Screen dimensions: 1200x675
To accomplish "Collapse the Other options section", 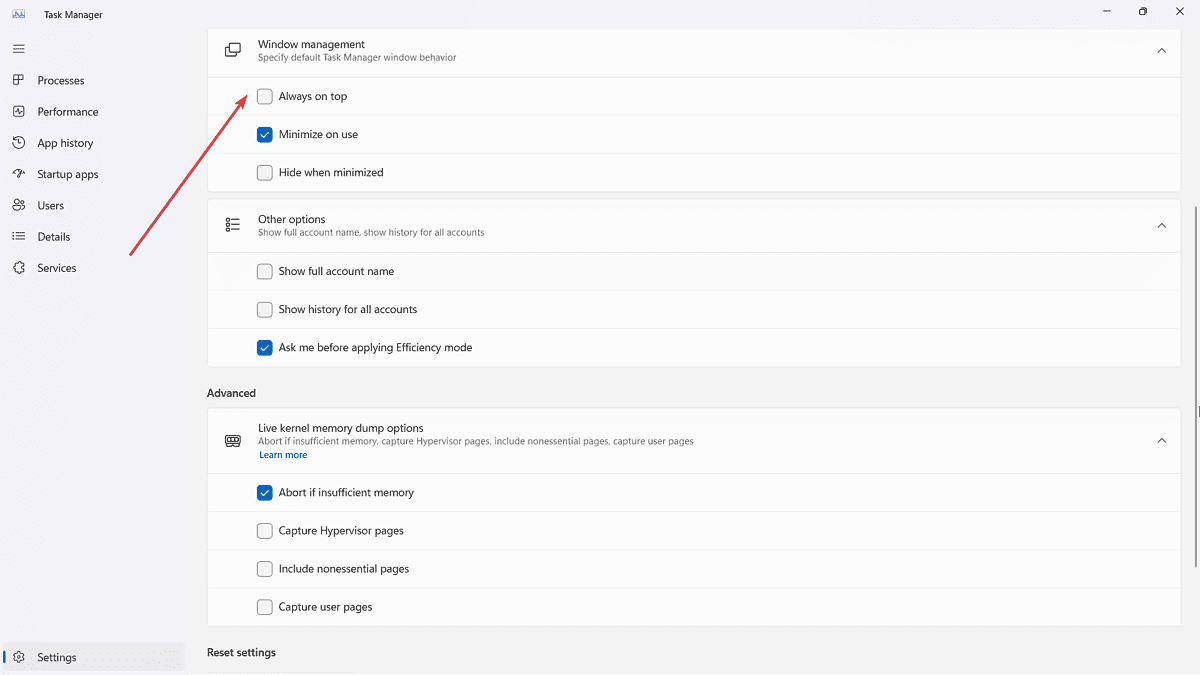I will (x=1161, y=225).
